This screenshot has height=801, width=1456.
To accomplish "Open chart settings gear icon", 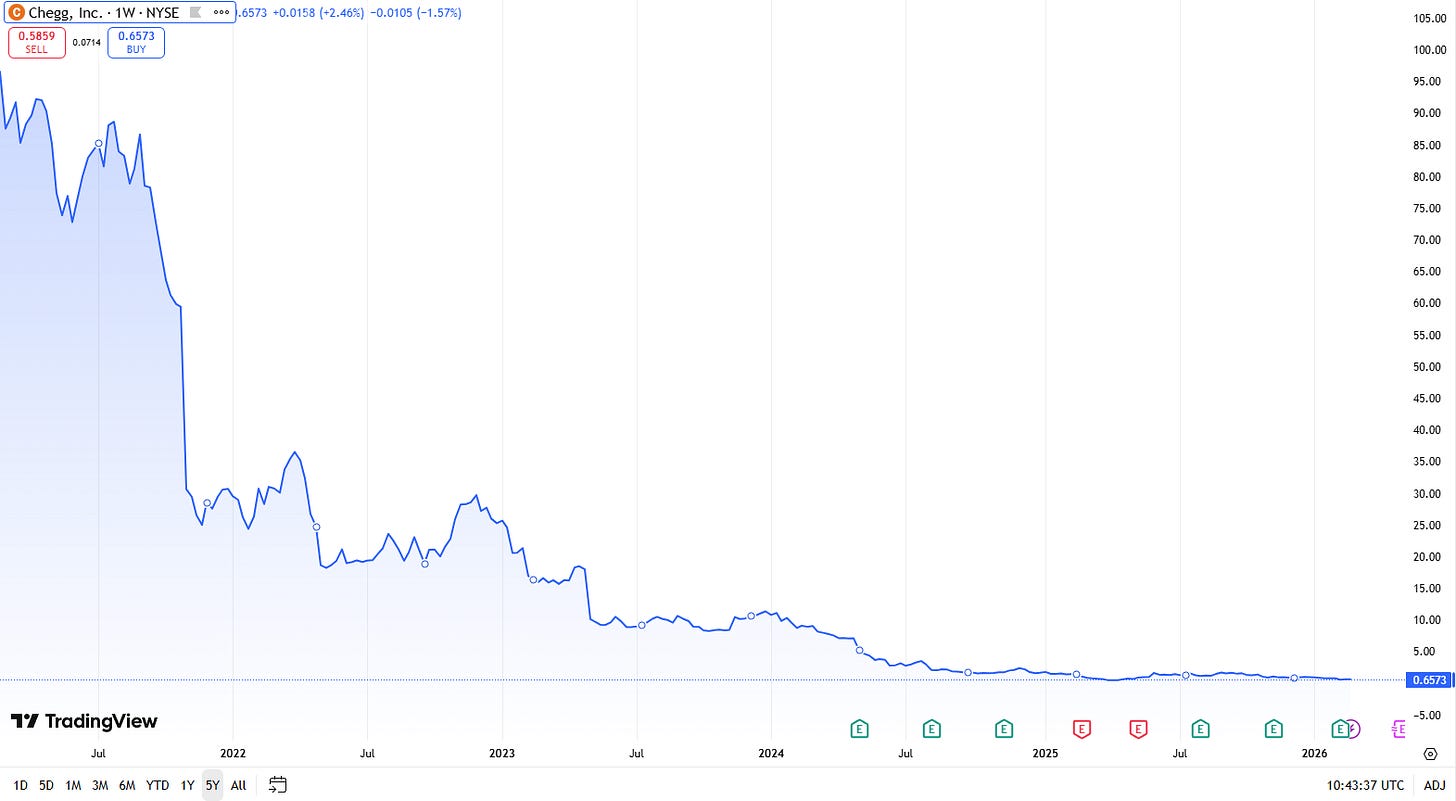I will [1431, 752].
